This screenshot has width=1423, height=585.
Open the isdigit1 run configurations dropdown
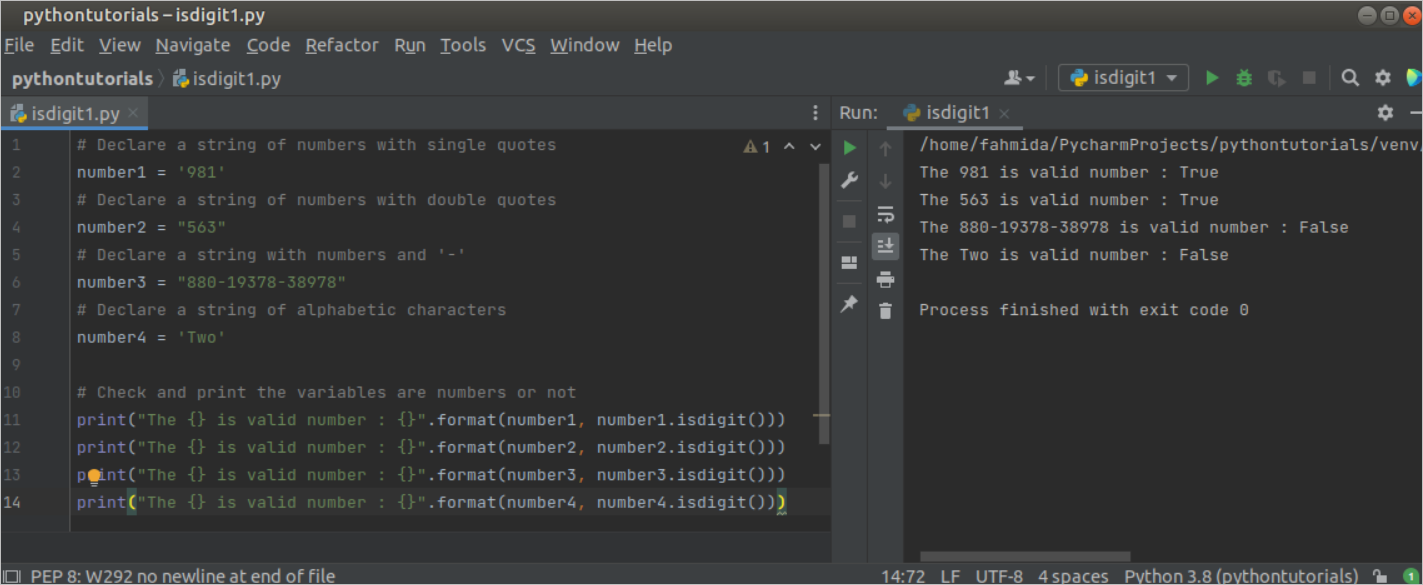pyautogui.click(x=1122, y=76)
